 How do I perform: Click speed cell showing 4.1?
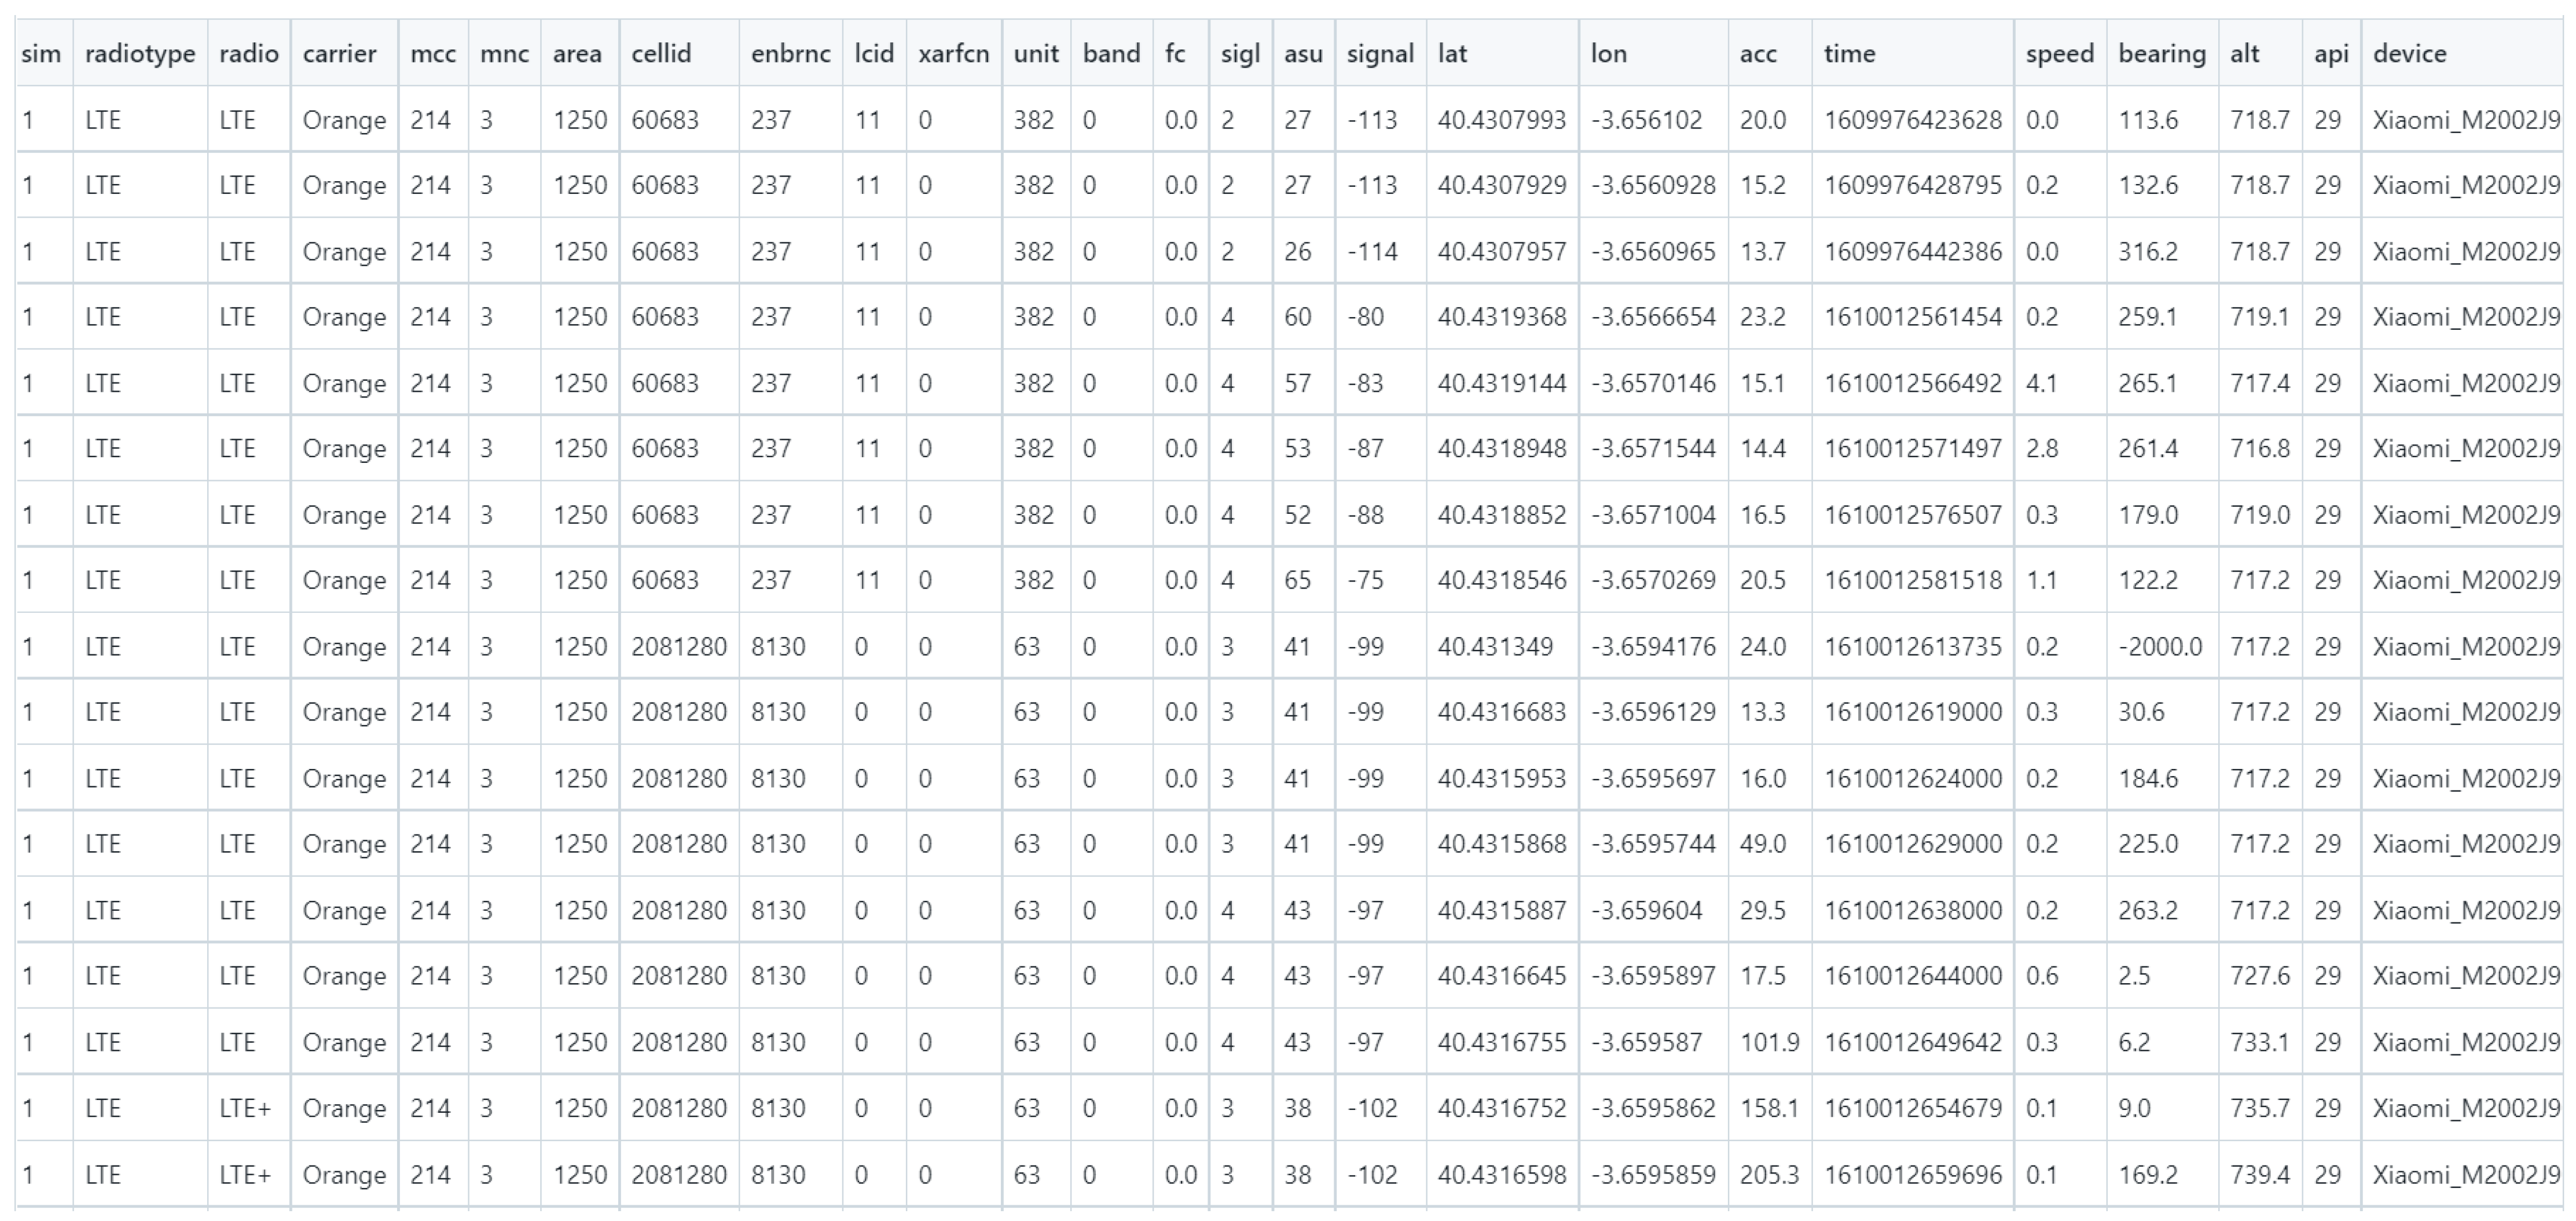click(2041, 384)
